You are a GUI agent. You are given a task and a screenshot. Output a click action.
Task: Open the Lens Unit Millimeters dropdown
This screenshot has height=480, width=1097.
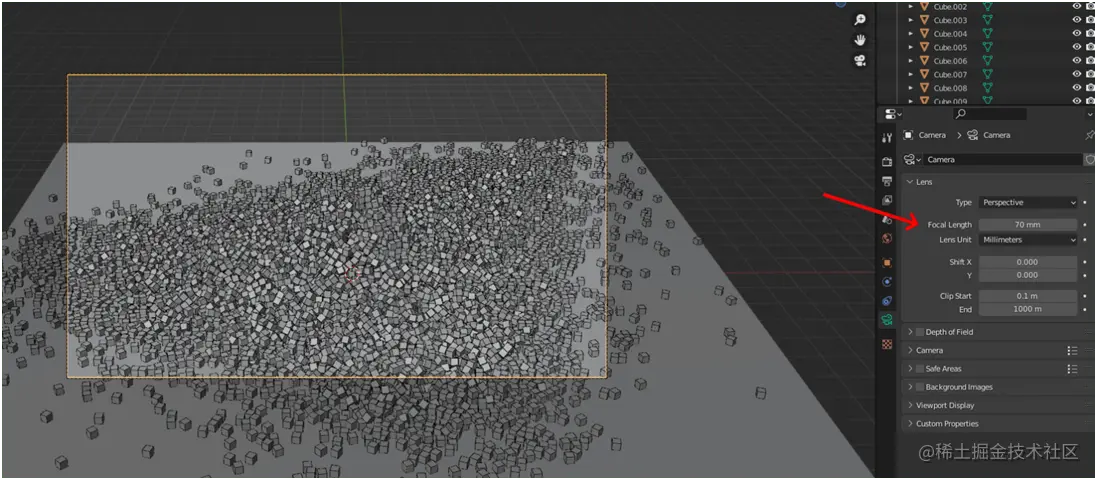1028,239
